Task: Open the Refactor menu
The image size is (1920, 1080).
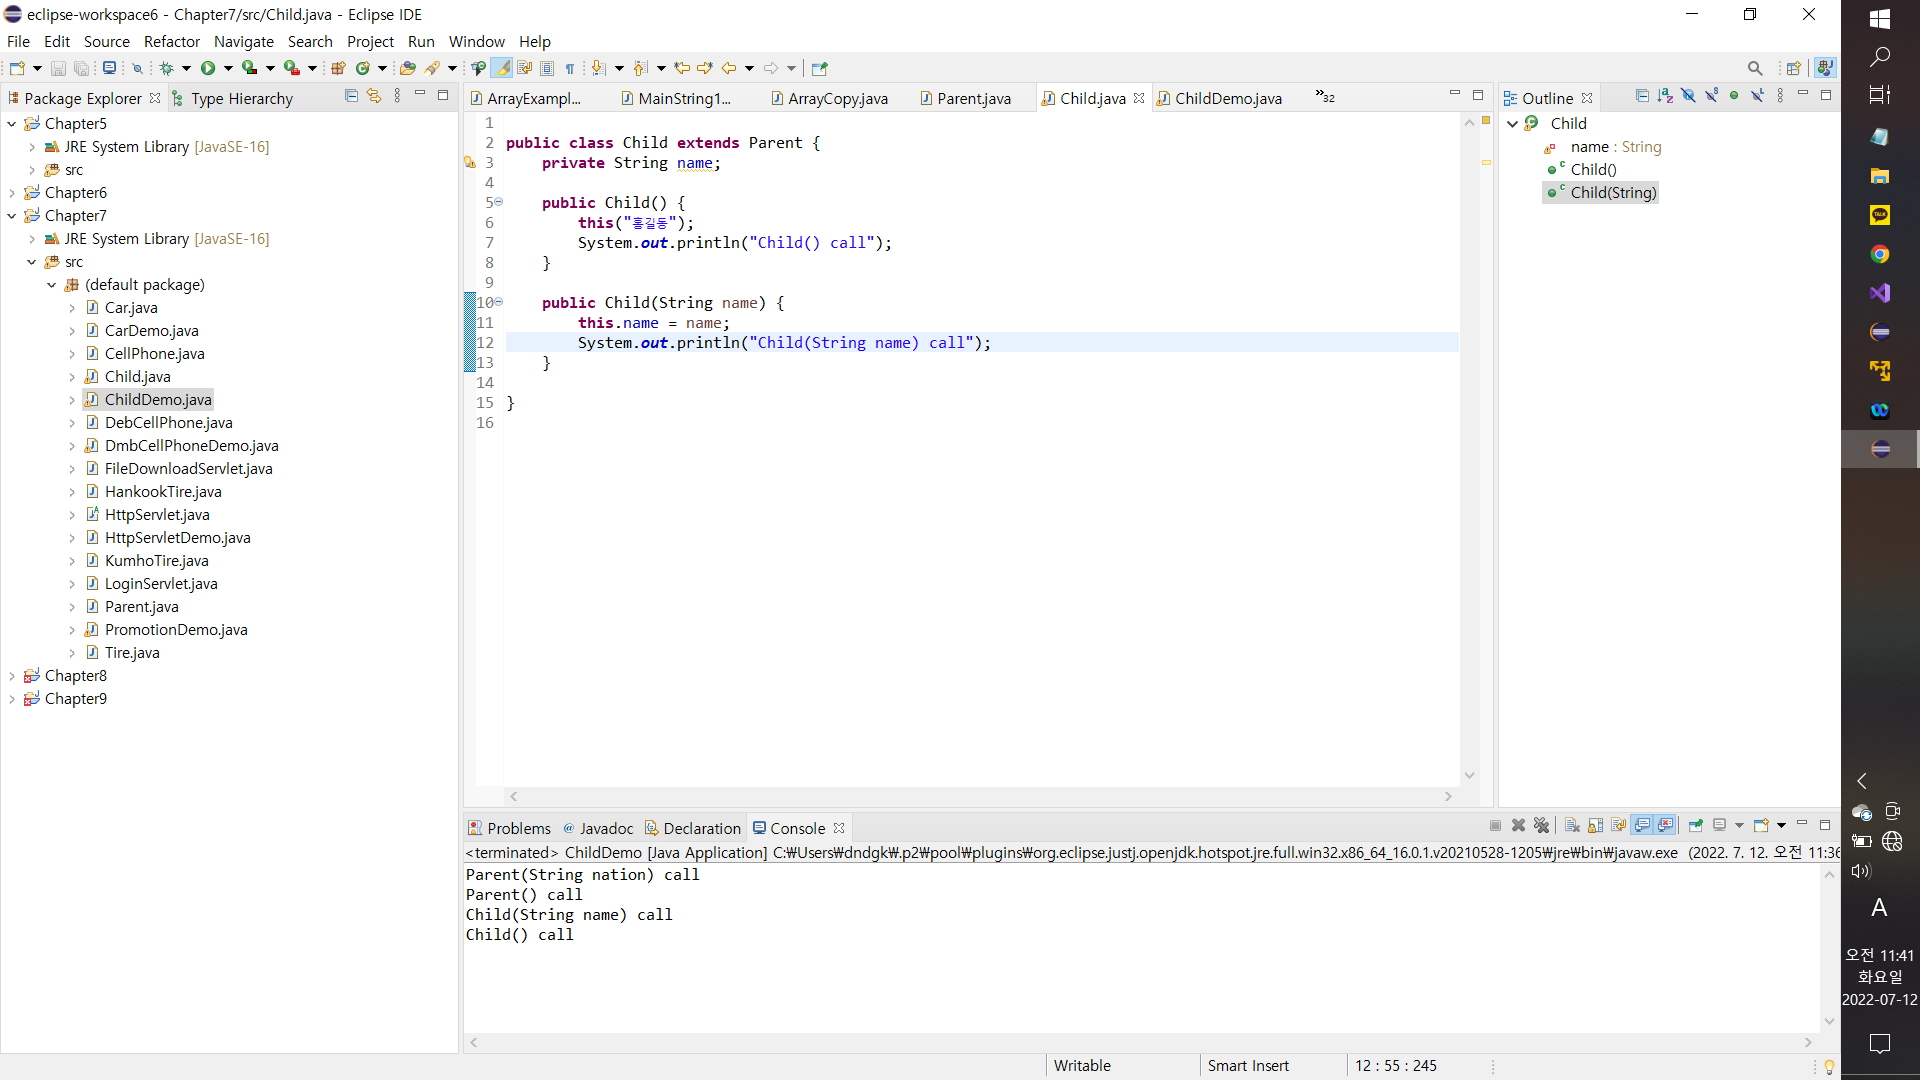Action: [171, 41]
